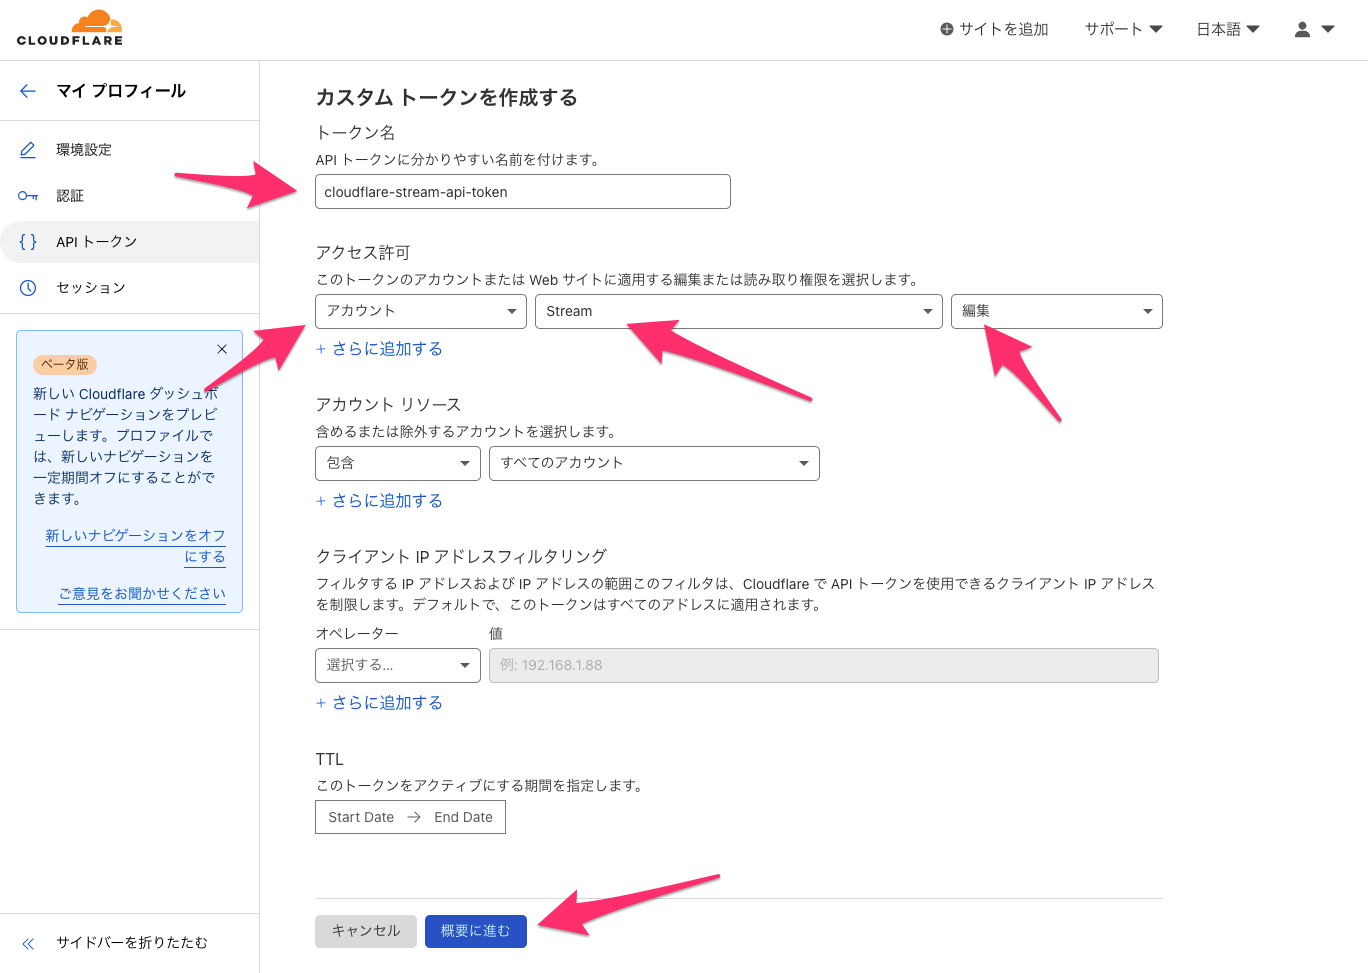
Task: Click the 概要に進む button
Action: pos(475,931)
